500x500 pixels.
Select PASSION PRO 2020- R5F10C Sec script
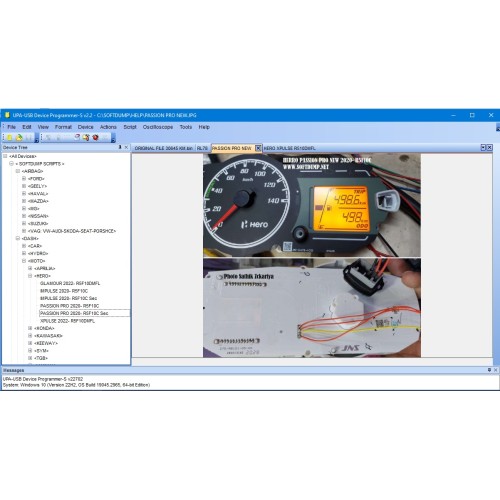coord(74,313)
